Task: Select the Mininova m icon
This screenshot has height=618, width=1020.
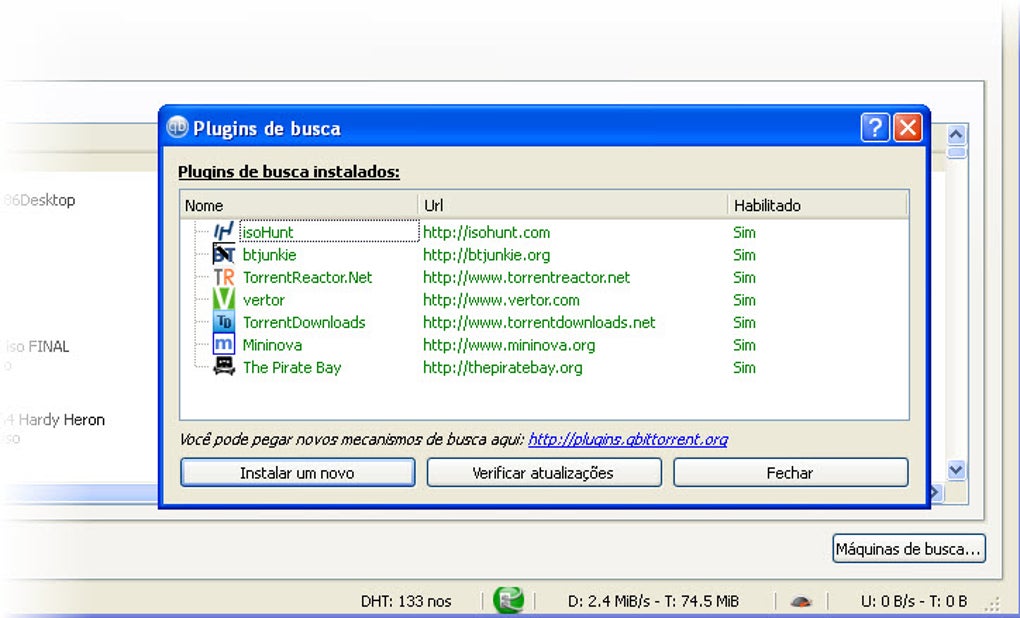Action: [x=224, y=344]
